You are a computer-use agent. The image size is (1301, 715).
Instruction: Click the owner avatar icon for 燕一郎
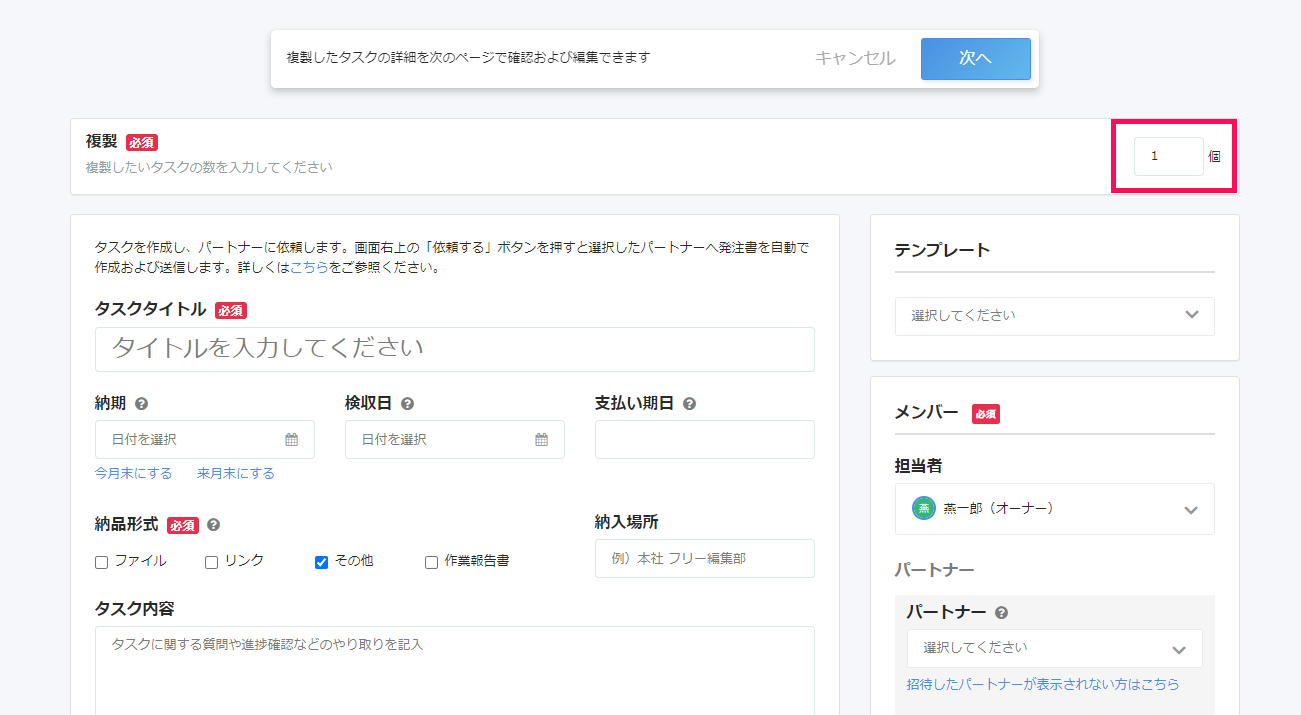[923, 508]
